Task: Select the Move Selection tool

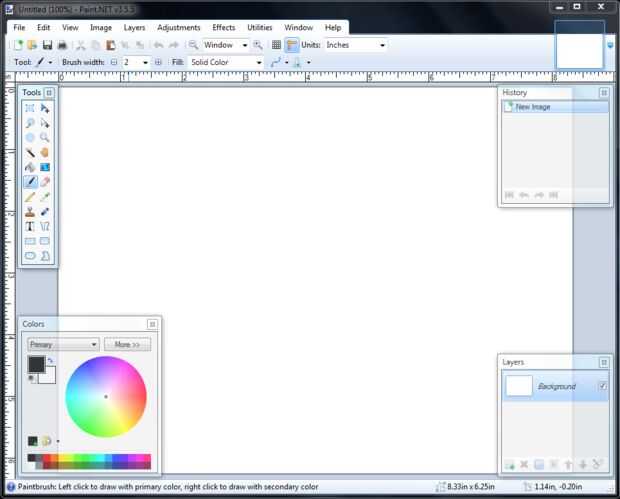Action: coord(45,123)
